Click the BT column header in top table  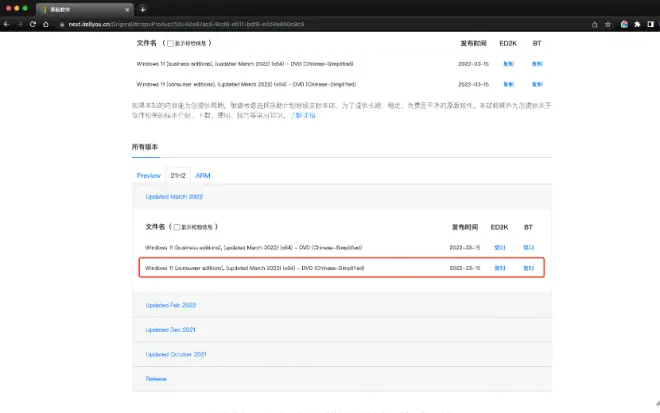click(x=537, y=43)
